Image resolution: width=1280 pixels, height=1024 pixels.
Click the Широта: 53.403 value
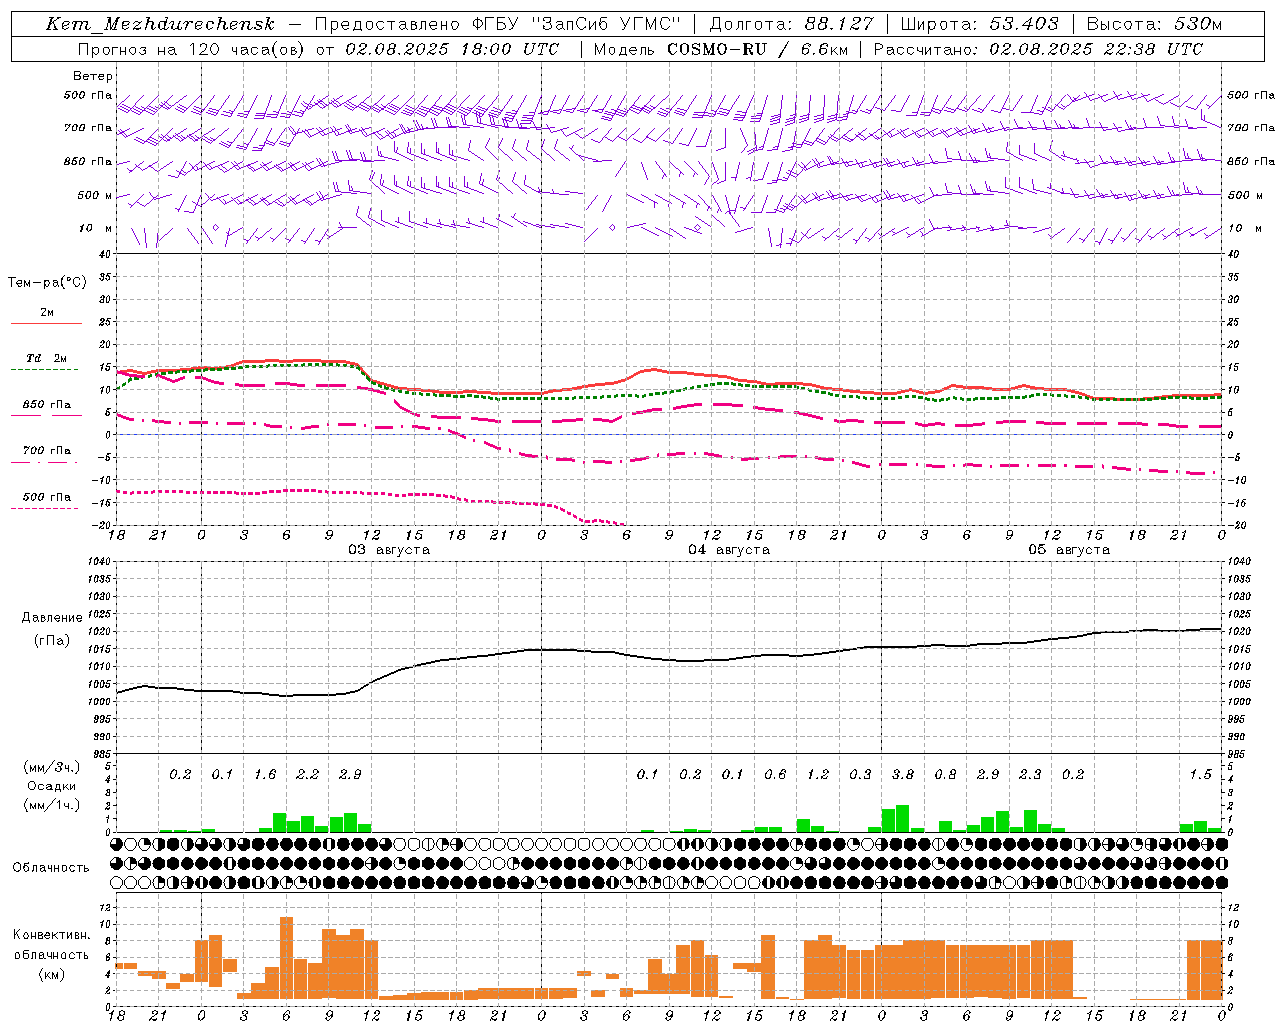tap(979, 24)
